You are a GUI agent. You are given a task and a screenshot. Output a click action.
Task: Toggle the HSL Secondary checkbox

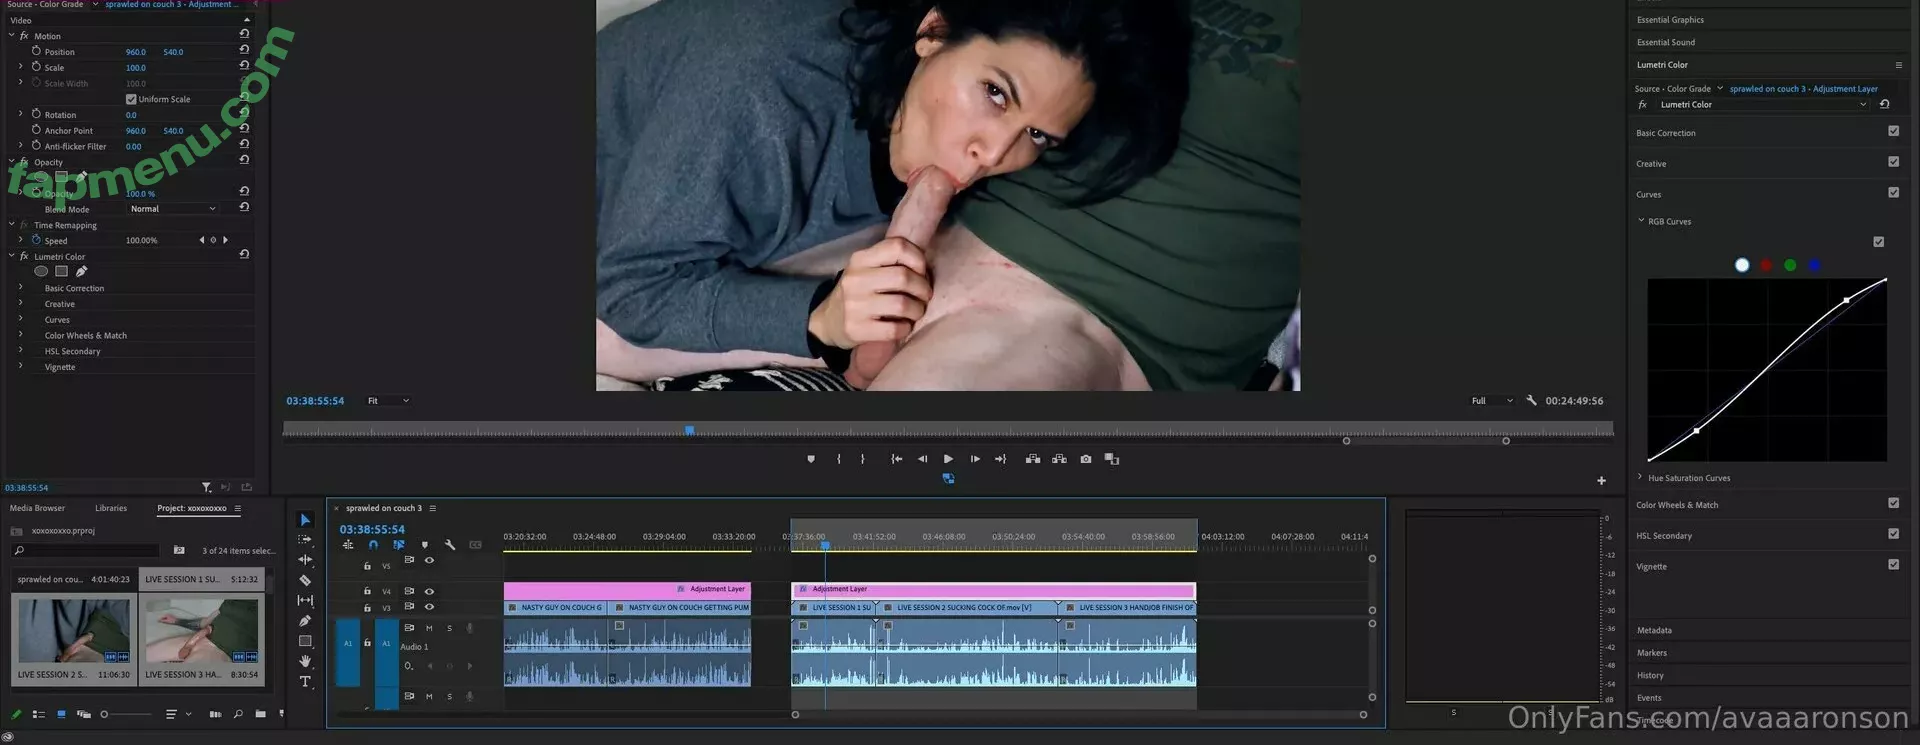click(x=1893, y=534)
